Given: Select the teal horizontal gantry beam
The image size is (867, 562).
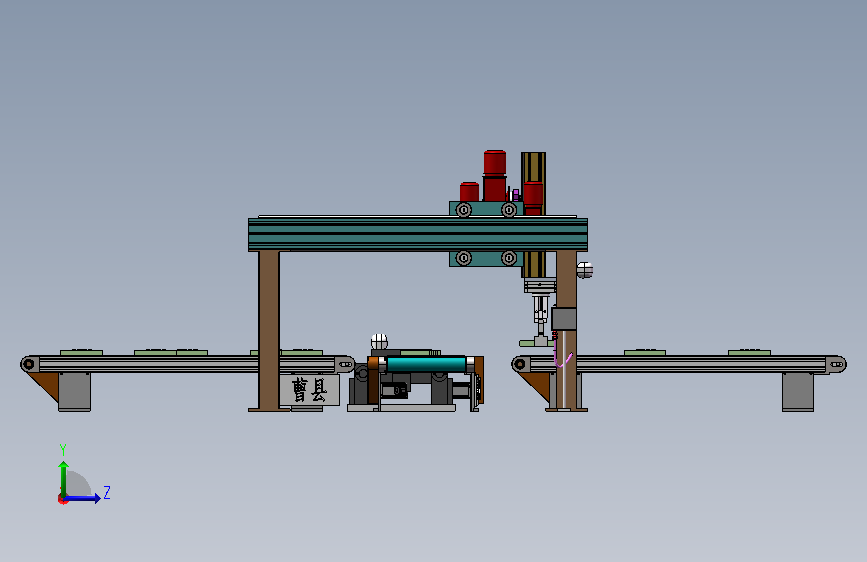Looking at the screenshot, I should coord(418,234).
